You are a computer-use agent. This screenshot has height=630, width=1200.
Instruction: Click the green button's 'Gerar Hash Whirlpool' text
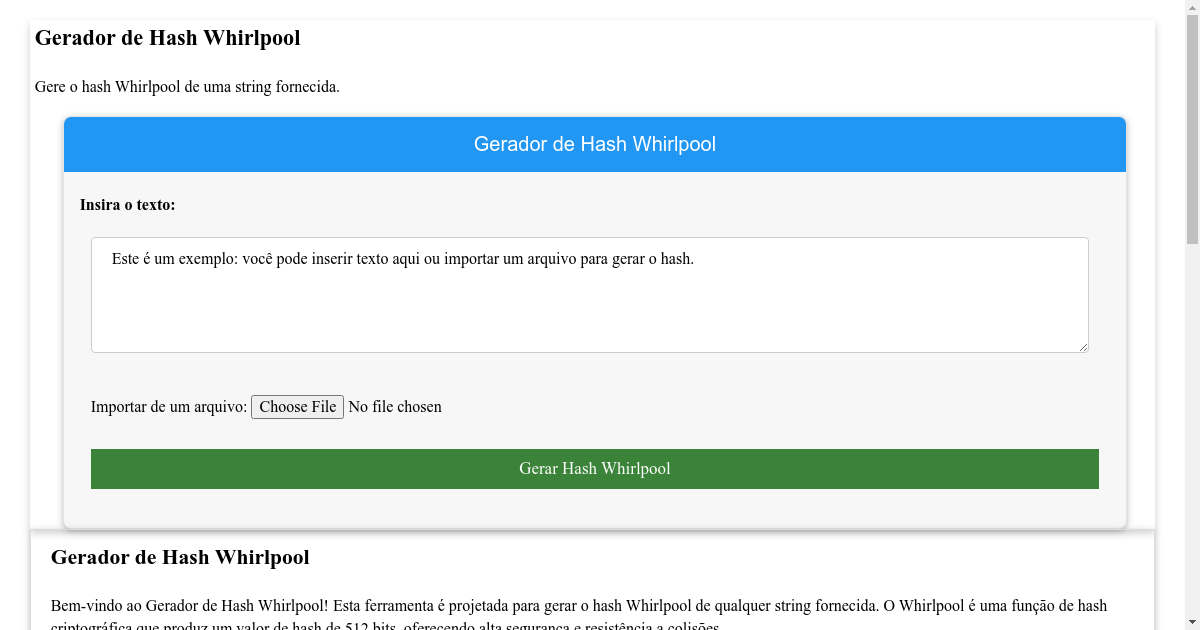(x=594, y=468)
